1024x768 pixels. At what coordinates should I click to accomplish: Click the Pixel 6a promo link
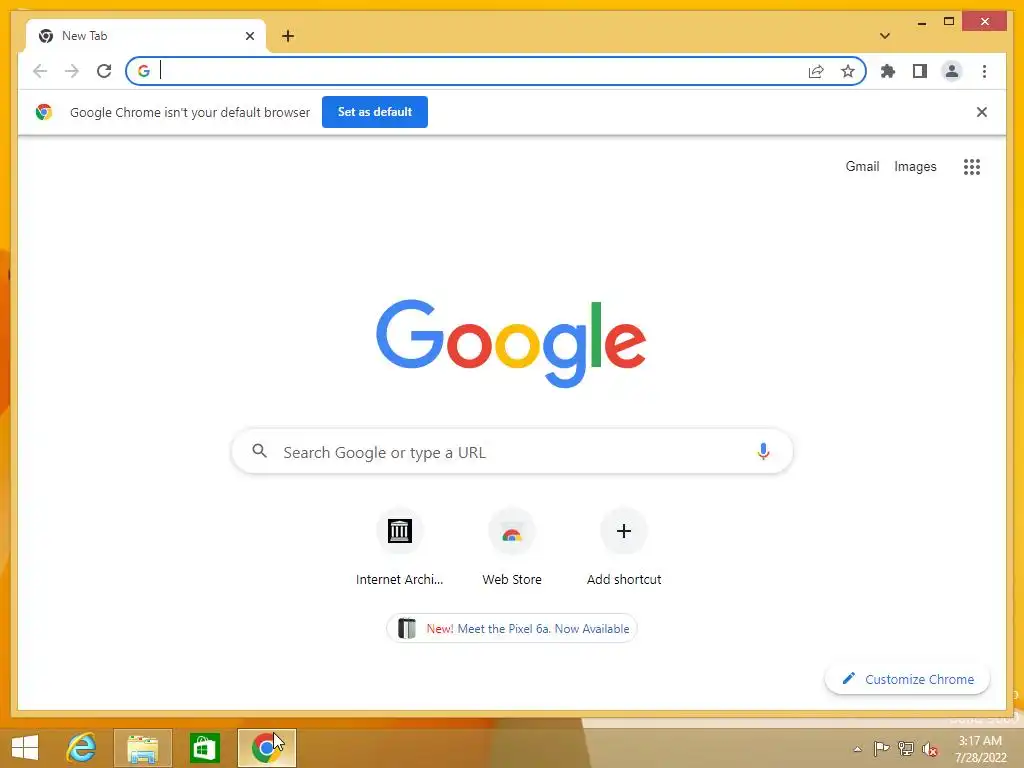coord(512,628)
